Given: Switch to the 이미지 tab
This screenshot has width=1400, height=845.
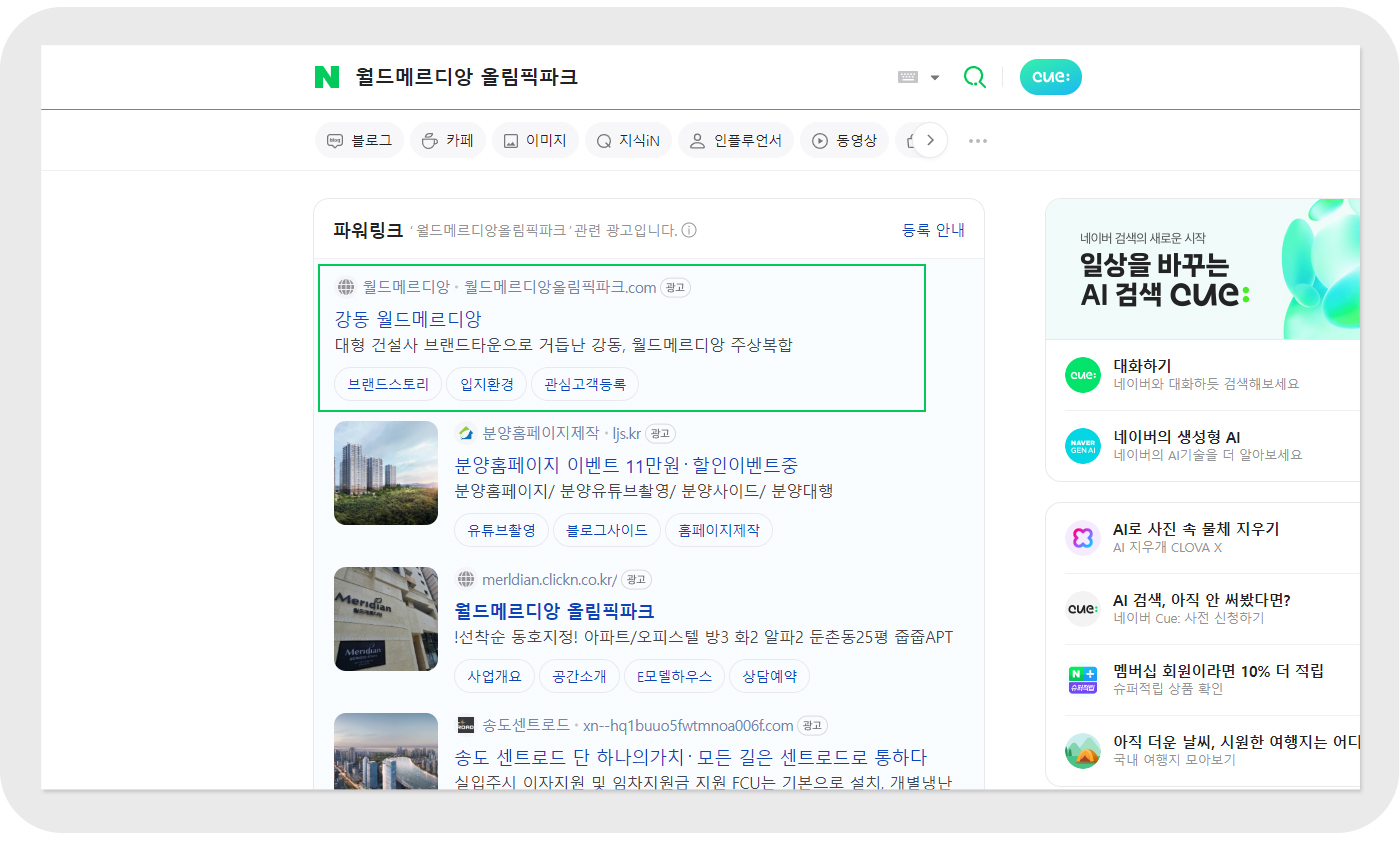Looking at the screenshot, I should [x=534, y=141].
